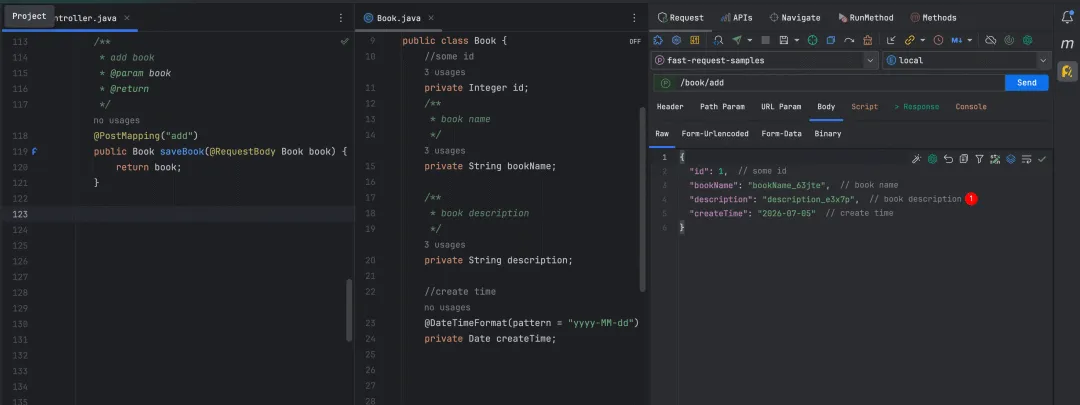Click the blue hexagon icon in request toolbar
The image size is (1080, 405).
coord(676,40)
